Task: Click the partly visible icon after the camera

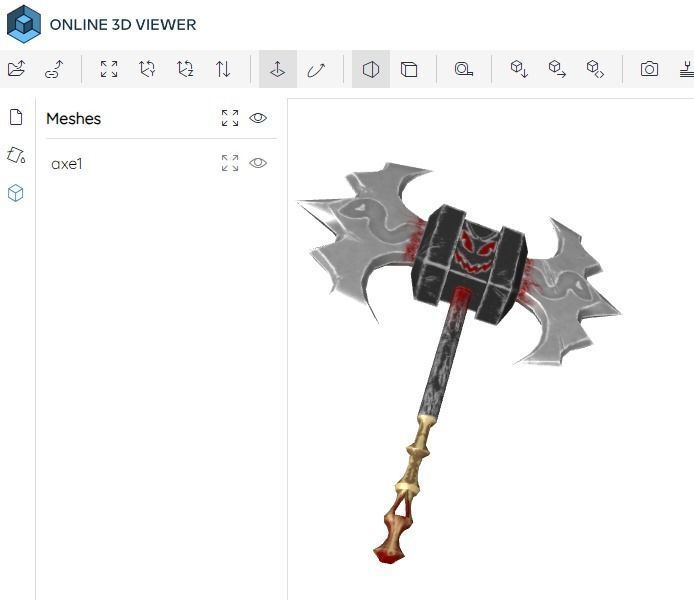Action: coord(686,69)
